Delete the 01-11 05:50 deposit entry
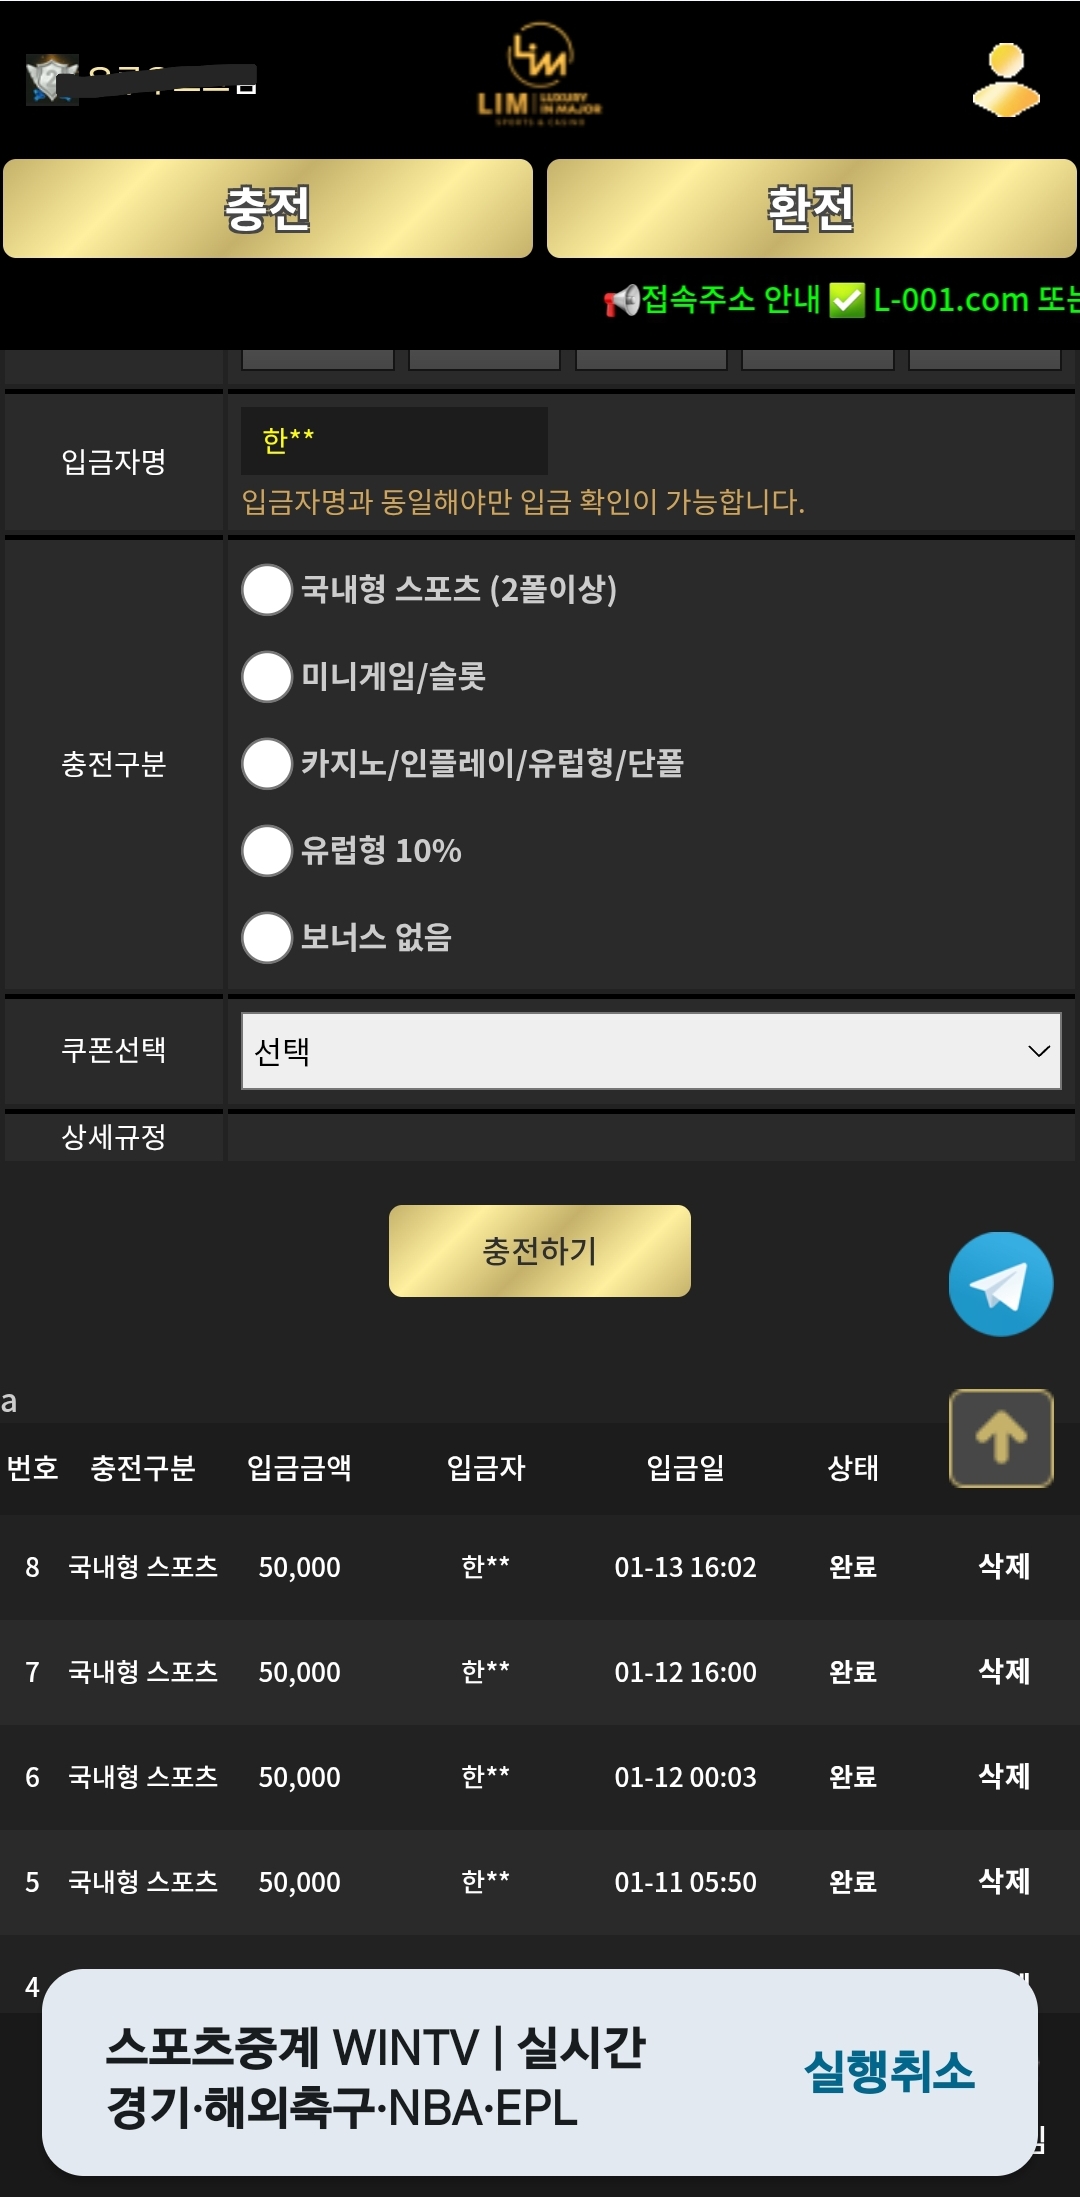This screenshot has height=2197, width=1080. 1004,1881
